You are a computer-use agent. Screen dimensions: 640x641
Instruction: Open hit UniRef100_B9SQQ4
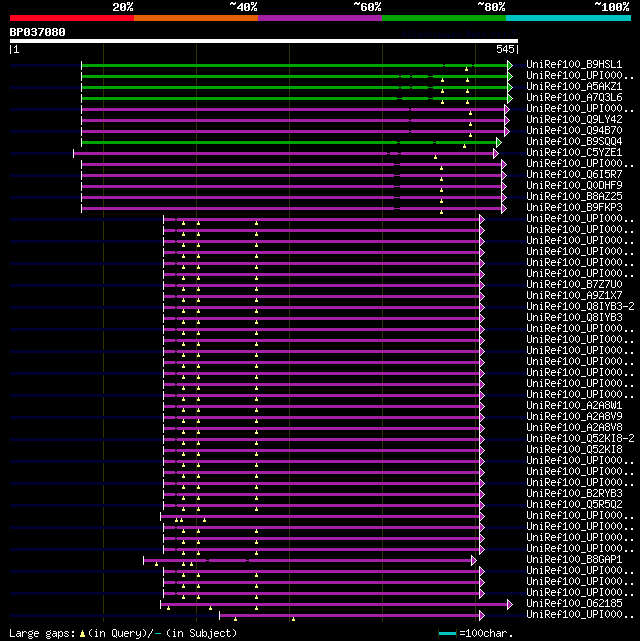pyautogui.click(x=574, y=141)
